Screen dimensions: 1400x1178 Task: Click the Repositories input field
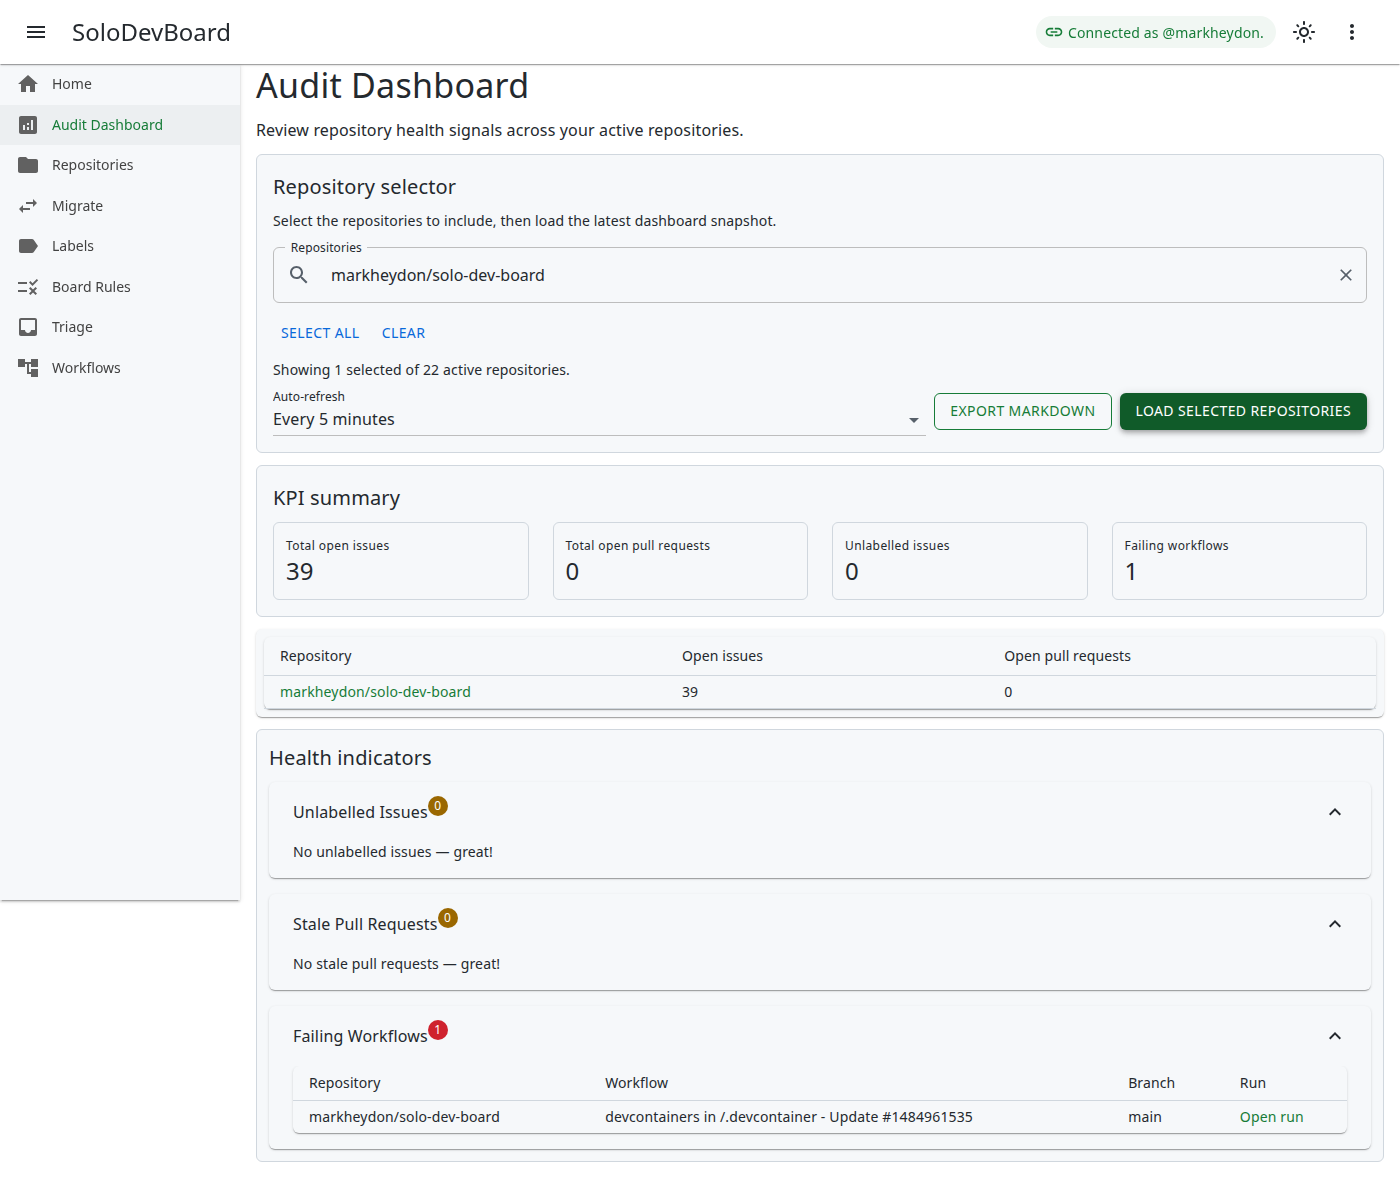coord(820,275)
